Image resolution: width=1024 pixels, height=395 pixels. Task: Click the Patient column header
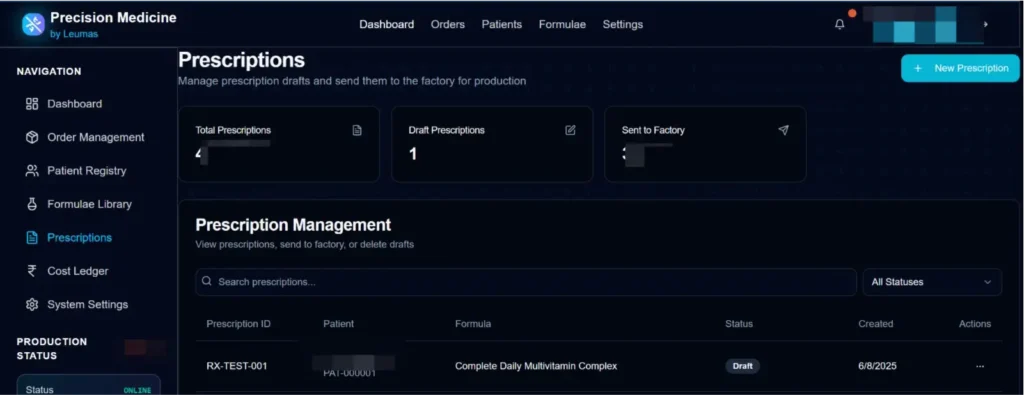pos(338,324)
